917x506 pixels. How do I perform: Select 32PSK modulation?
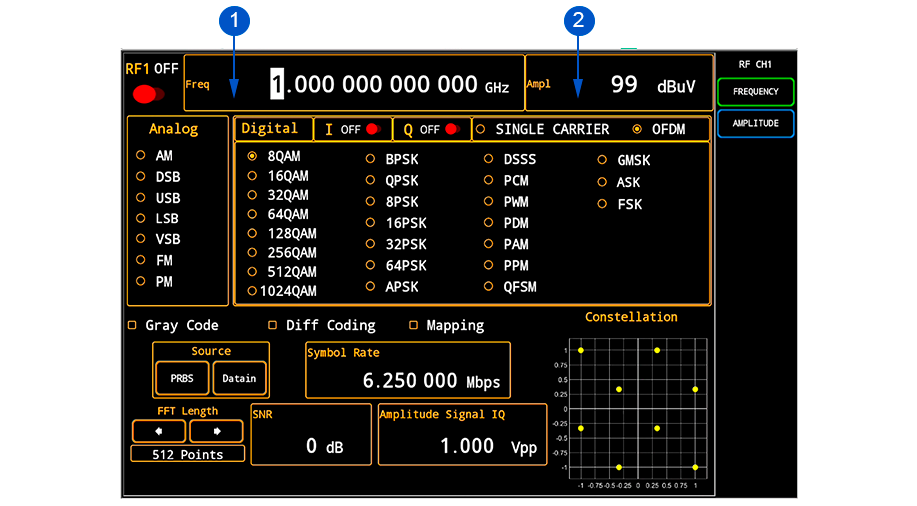pyautogui.click(x=370, y=243)
